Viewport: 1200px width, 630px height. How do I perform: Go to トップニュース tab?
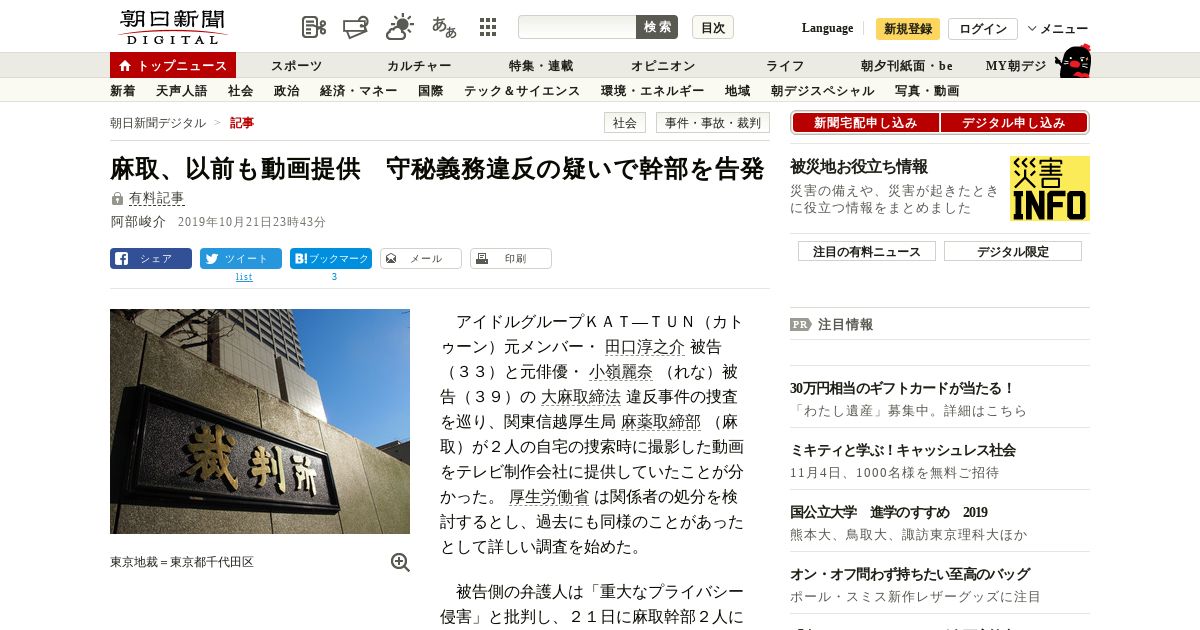(x=173, y=65)
